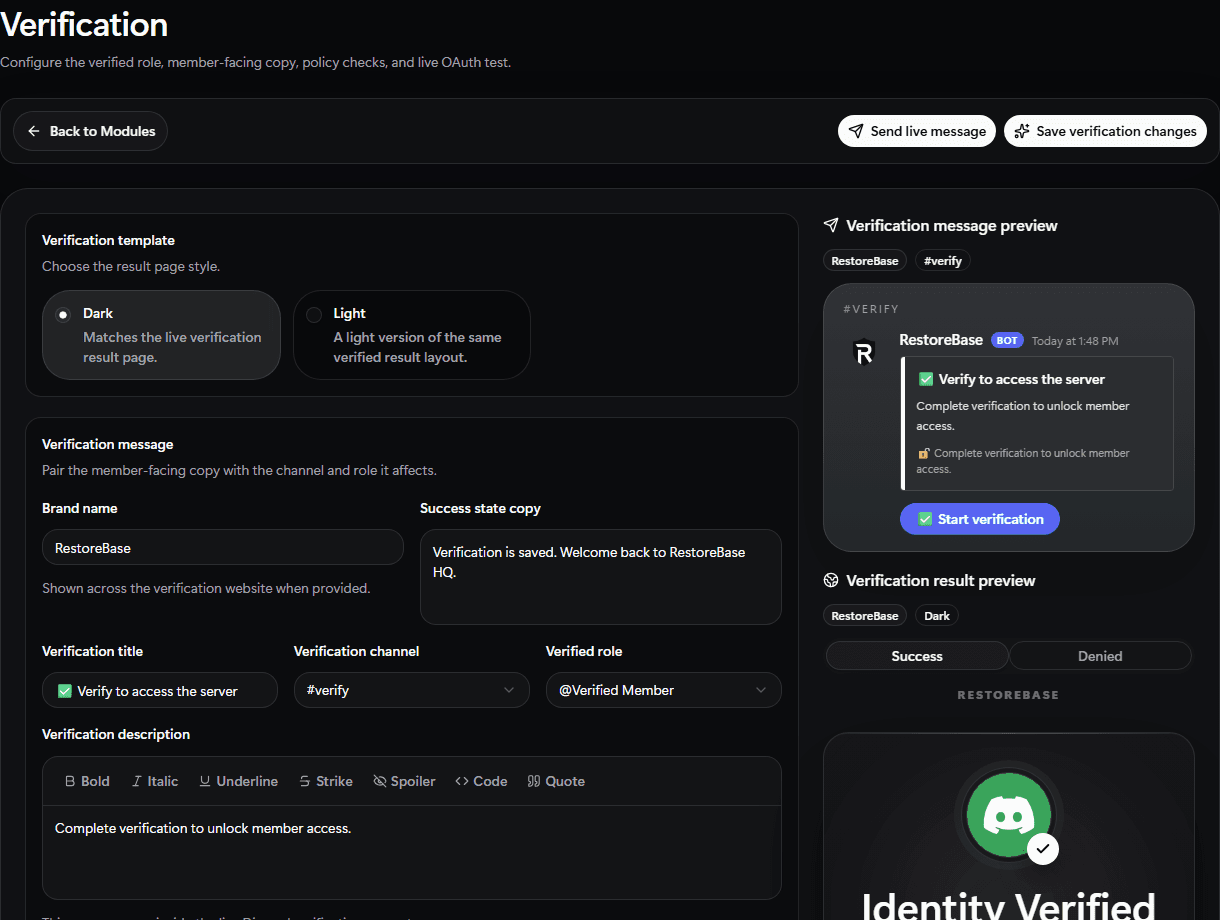The height and width of the screenshot is (920, 1220).
Task: Click the Italic formatting icon
Action: tap(137, 781)
